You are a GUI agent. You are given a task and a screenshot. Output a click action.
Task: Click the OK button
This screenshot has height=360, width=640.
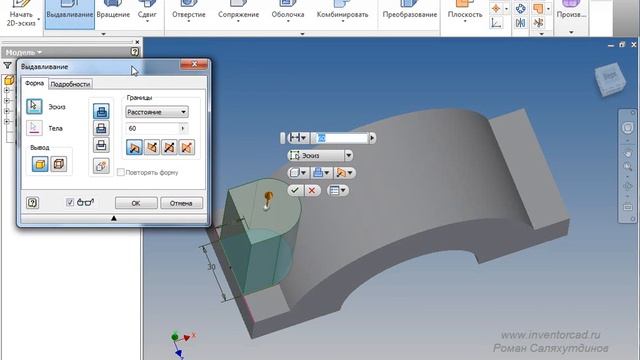136,203
